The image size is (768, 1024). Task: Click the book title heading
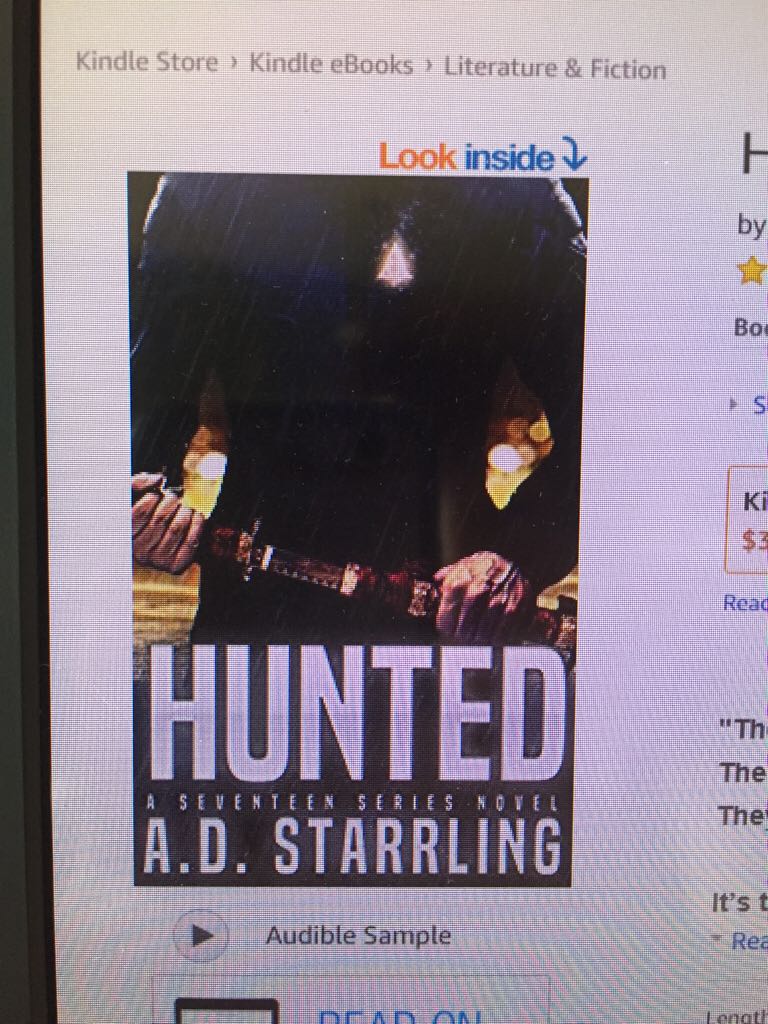(754, 153)
